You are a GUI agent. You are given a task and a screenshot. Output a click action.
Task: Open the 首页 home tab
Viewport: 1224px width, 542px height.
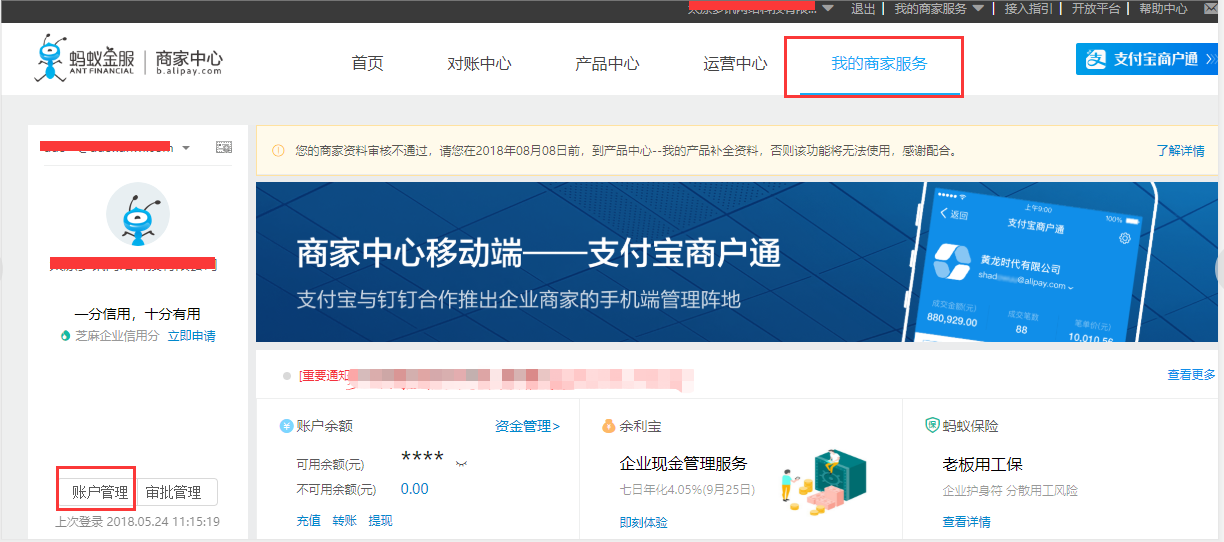[367, 63]
